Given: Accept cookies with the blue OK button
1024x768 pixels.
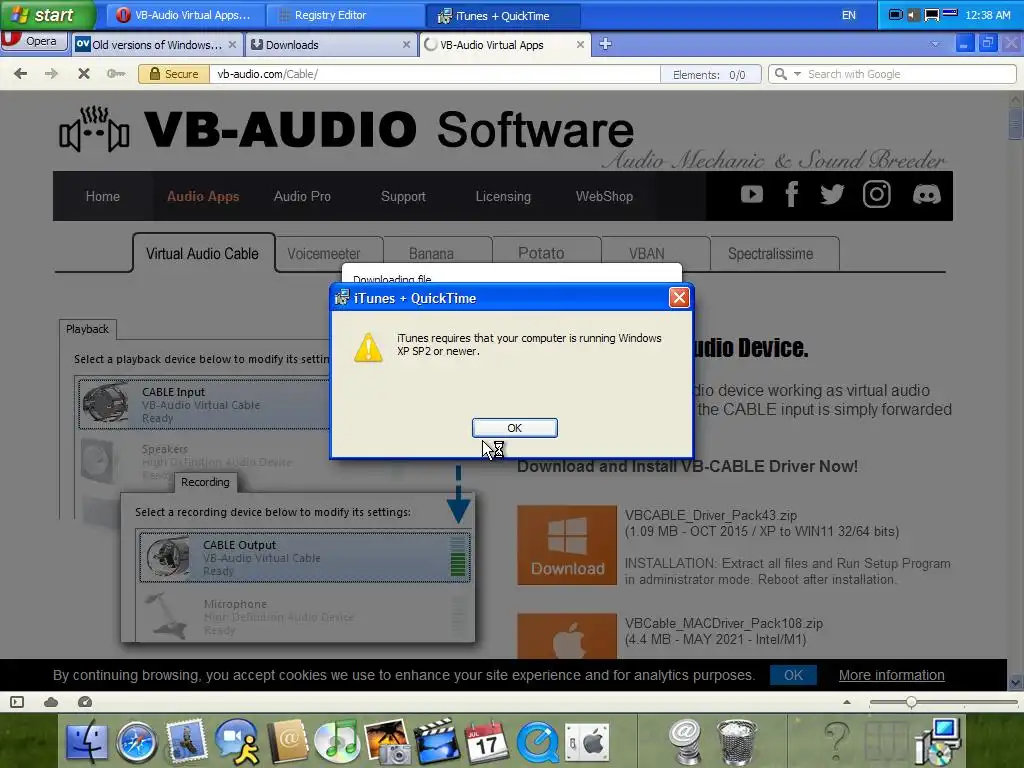Looking at the screenshot, I should [x=793, y=675].
